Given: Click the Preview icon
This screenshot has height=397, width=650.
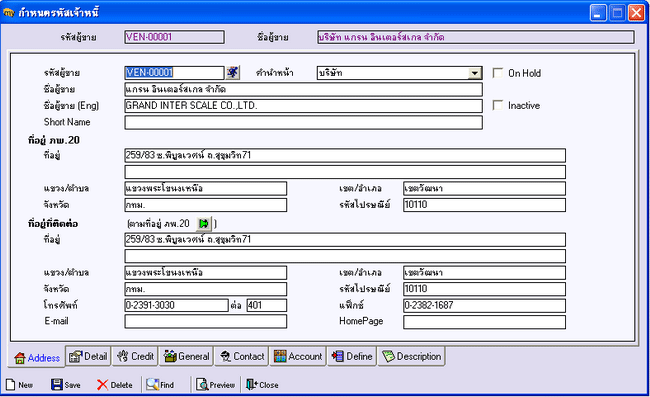Looking at the screenshot, I should [x=202, y=385].
